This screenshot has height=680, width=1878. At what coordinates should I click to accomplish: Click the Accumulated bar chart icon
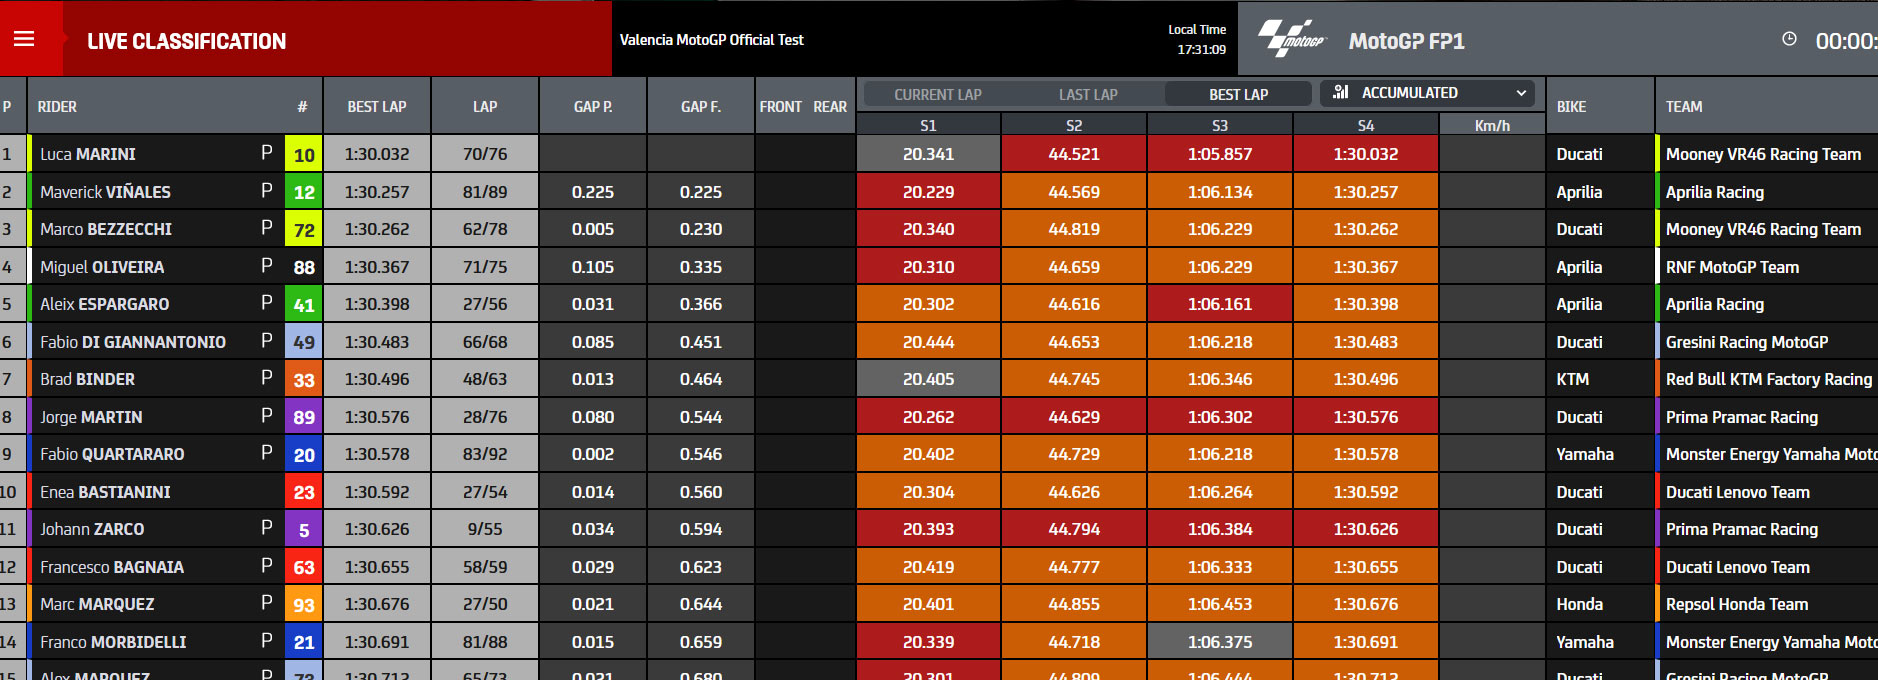click(x=1341, y=92)
